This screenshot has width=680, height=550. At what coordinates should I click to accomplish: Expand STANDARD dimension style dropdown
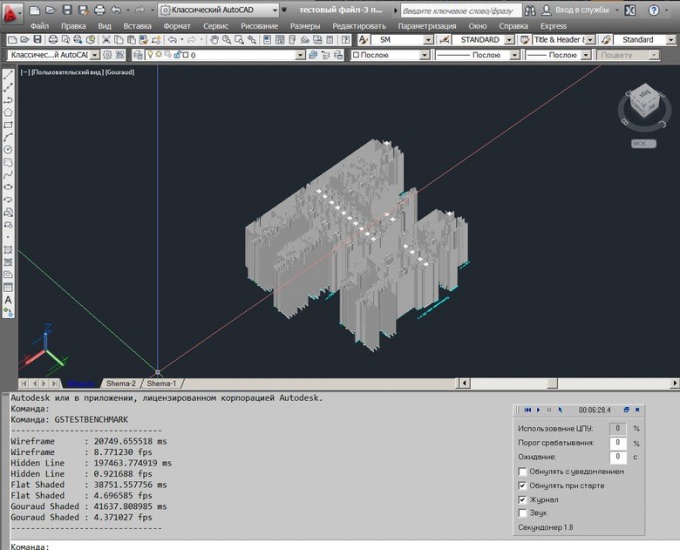(510, 40)
